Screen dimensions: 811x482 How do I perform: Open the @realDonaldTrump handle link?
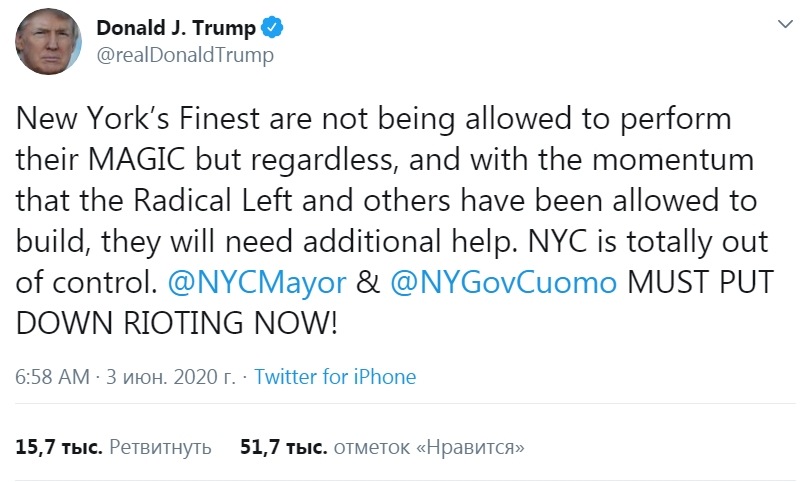(184, 56)
